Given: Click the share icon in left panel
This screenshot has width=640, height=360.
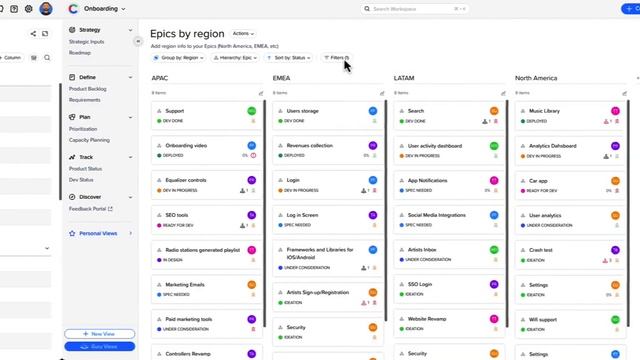Looking at the screenshot, I should [33, 33].
